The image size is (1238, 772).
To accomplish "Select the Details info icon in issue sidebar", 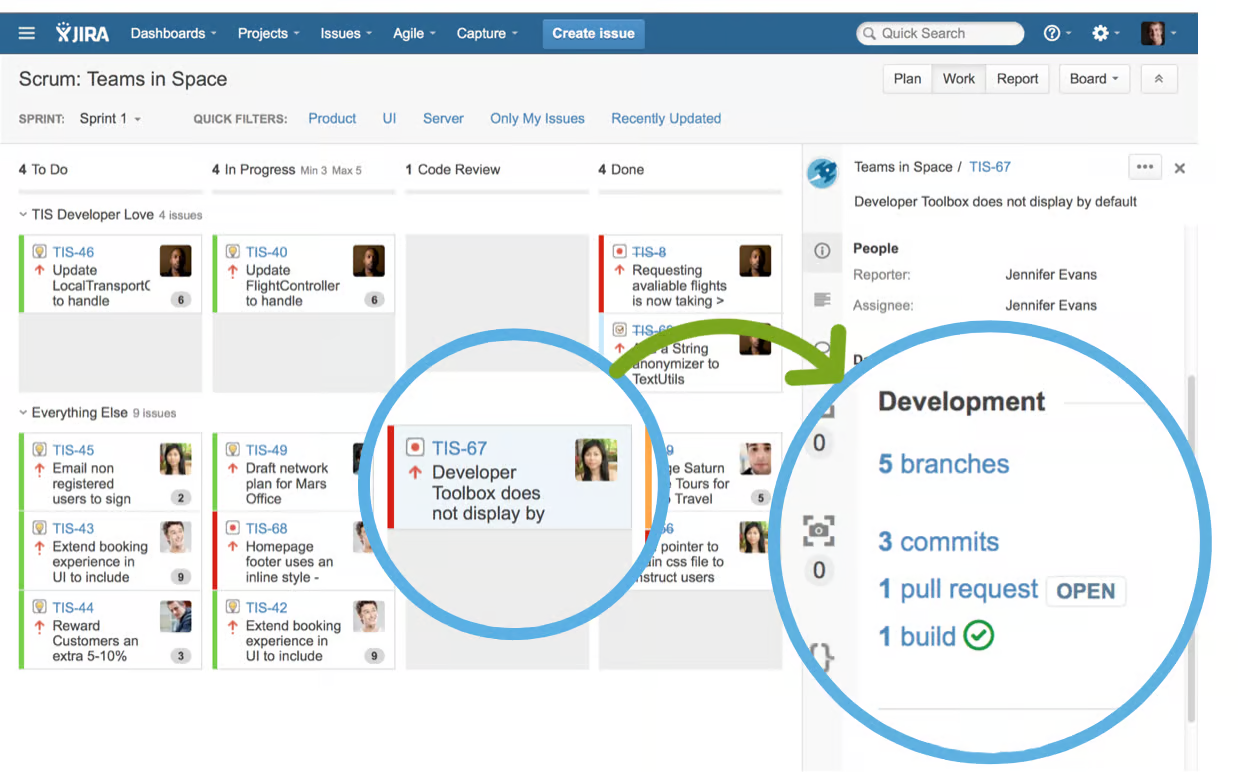I will 822,252.
